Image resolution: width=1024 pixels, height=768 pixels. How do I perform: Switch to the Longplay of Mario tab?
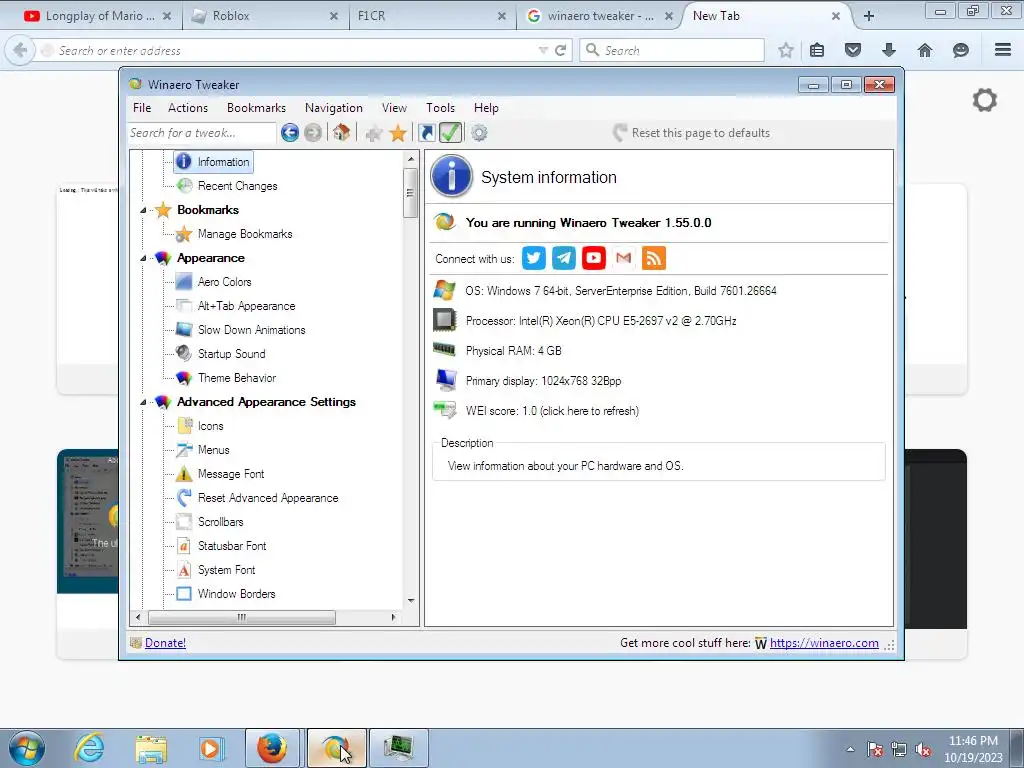[98, 16]
